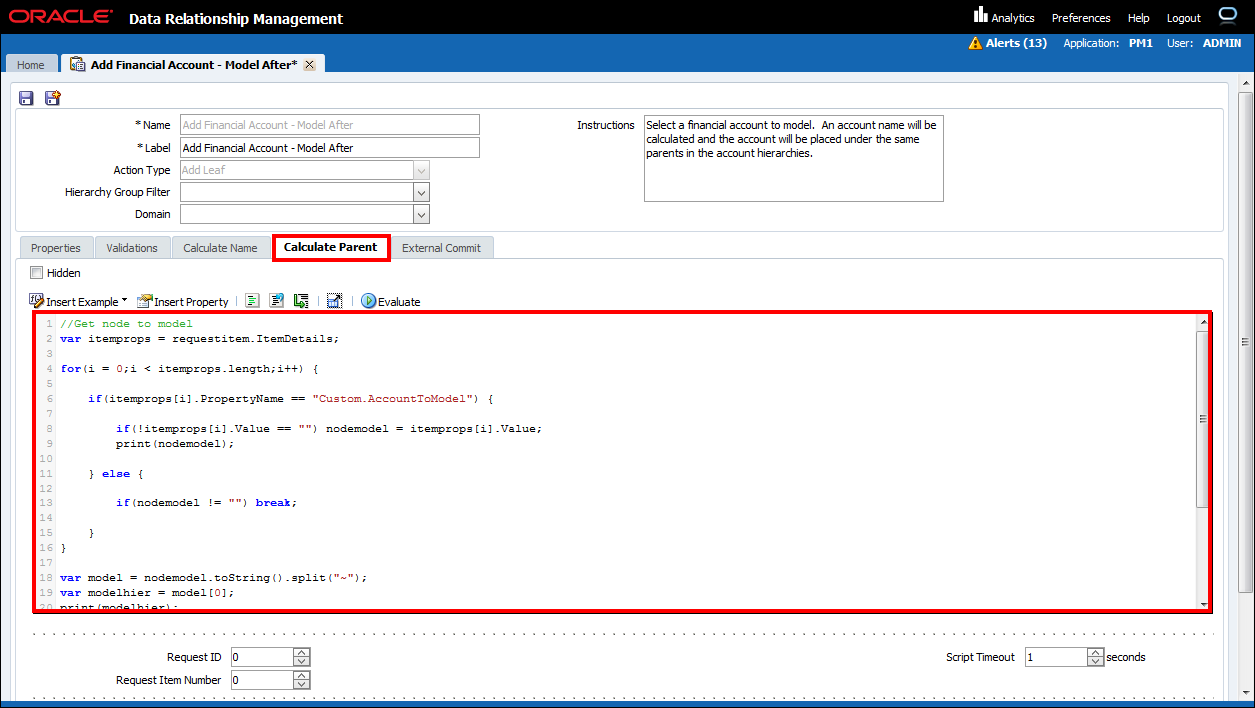Viewport: 1255px width, 708px height.
Task: Click the Name input field
Action: [330, 125]
